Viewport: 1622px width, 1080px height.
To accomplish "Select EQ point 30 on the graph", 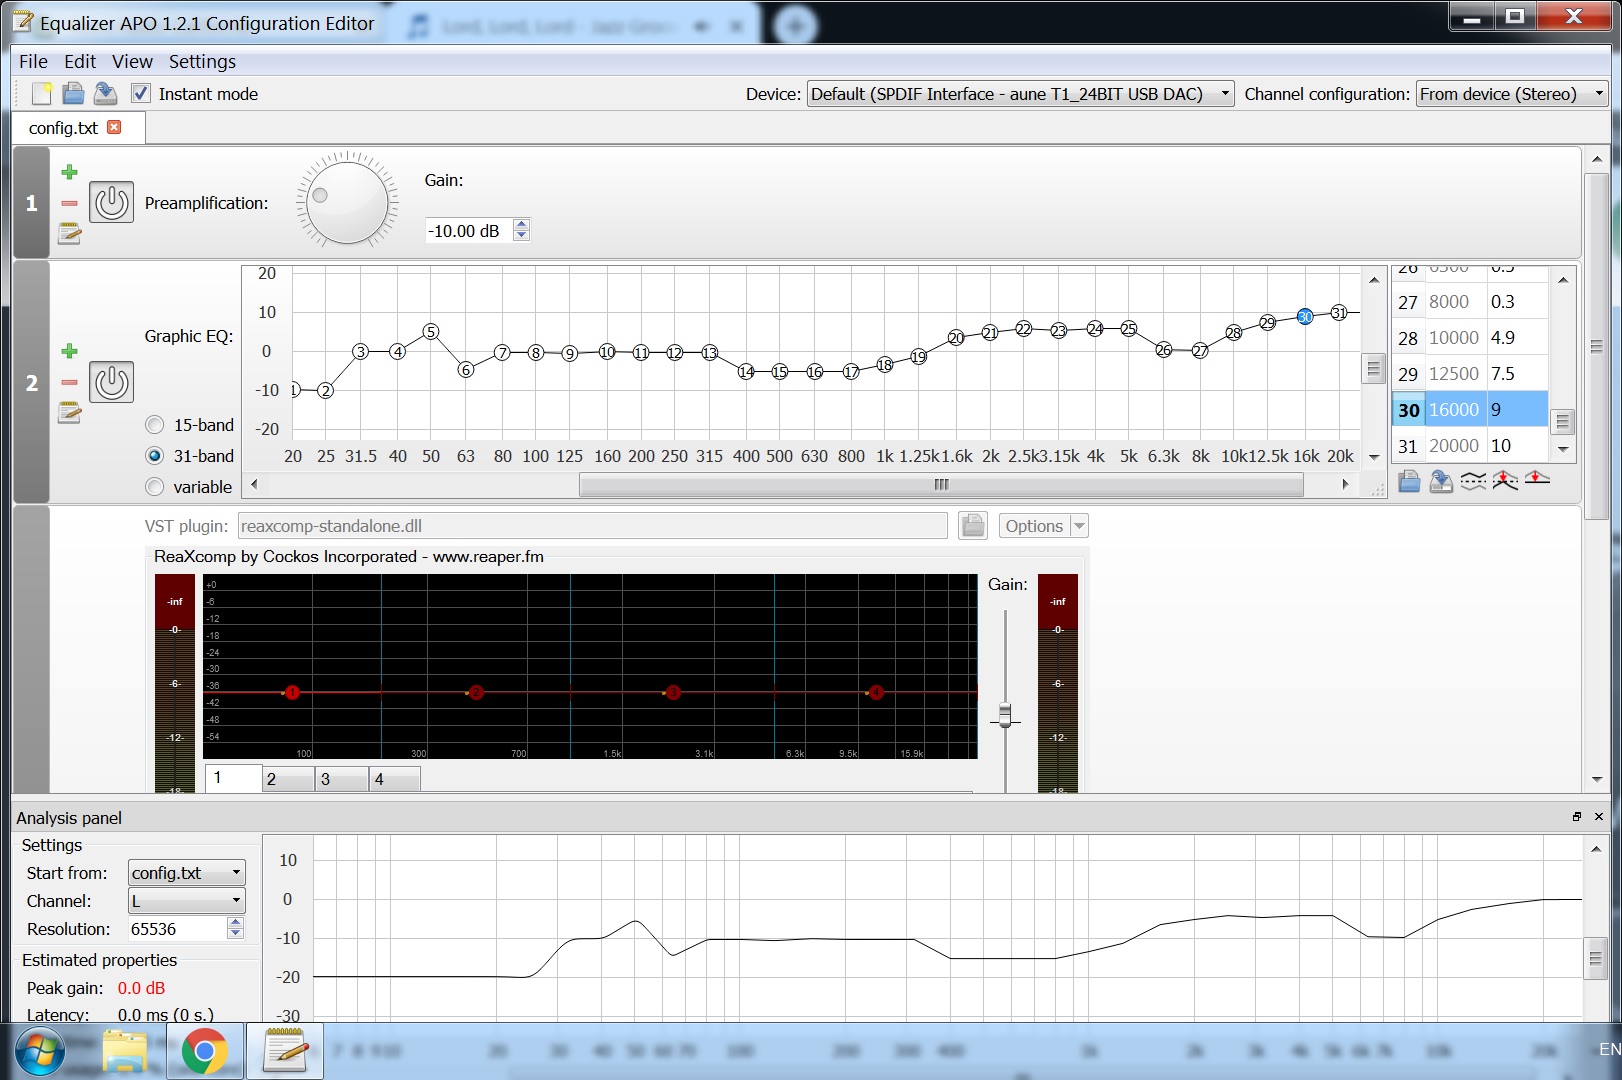I will (x=1305, y=316).
